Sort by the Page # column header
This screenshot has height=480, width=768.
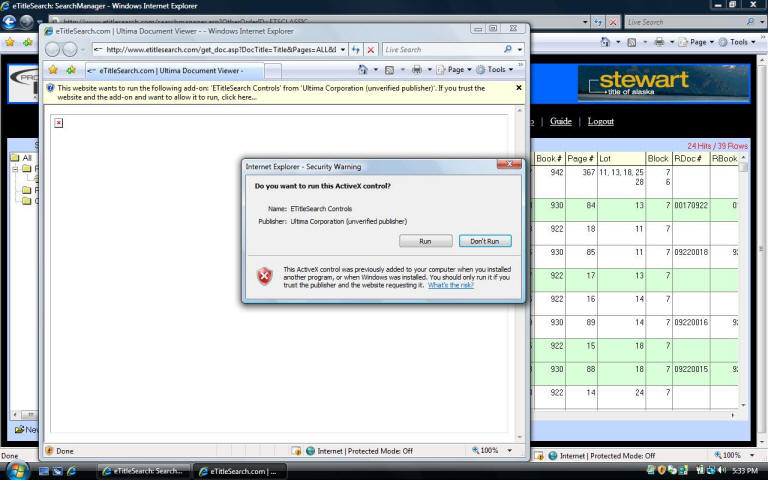pos(581,159)
